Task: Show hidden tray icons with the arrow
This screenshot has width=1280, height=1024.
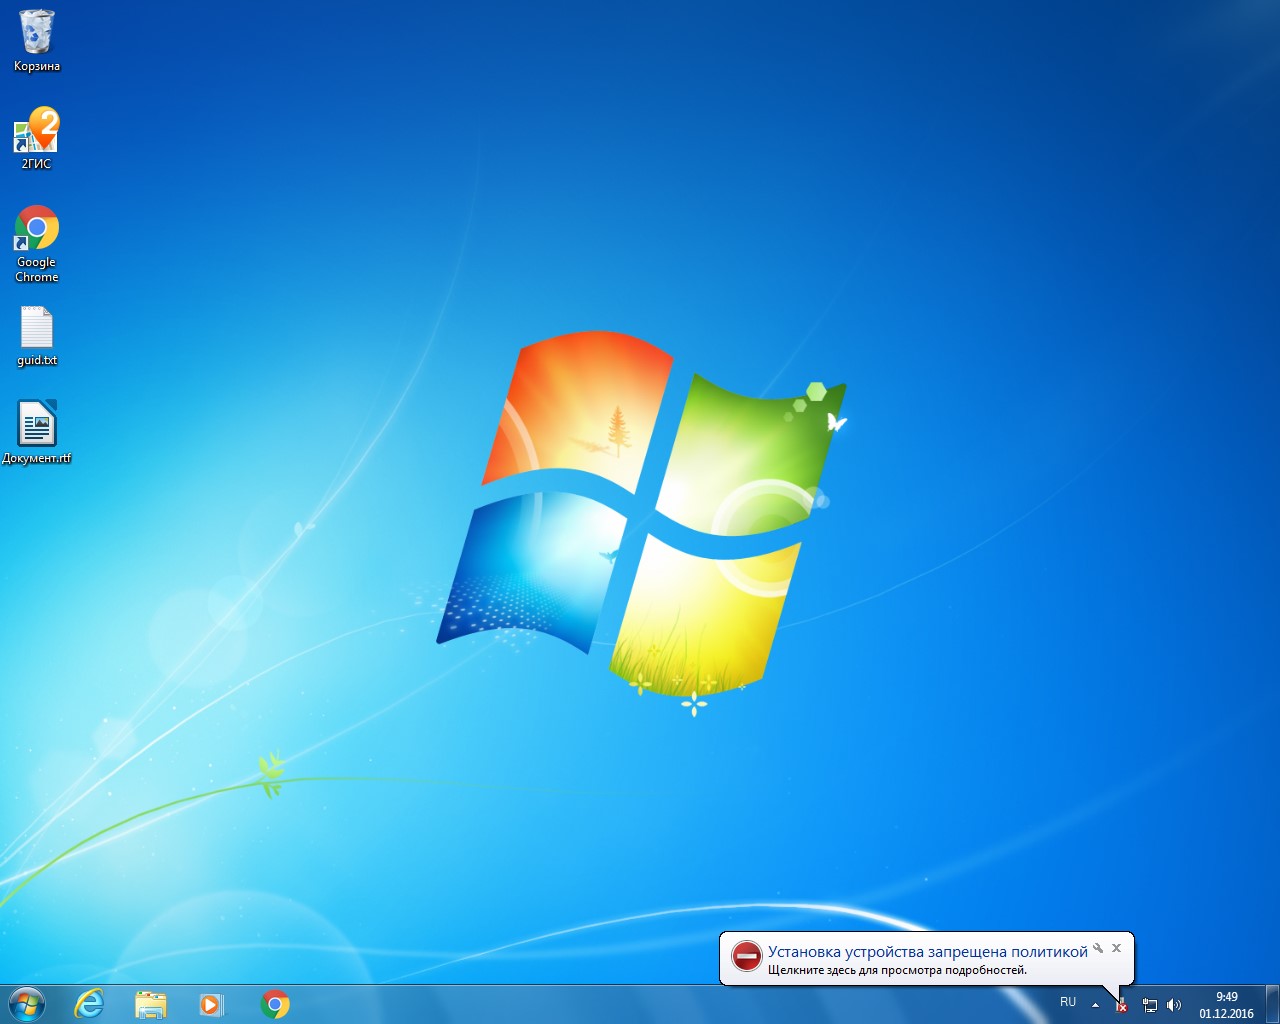Action: point(1095,1004)
